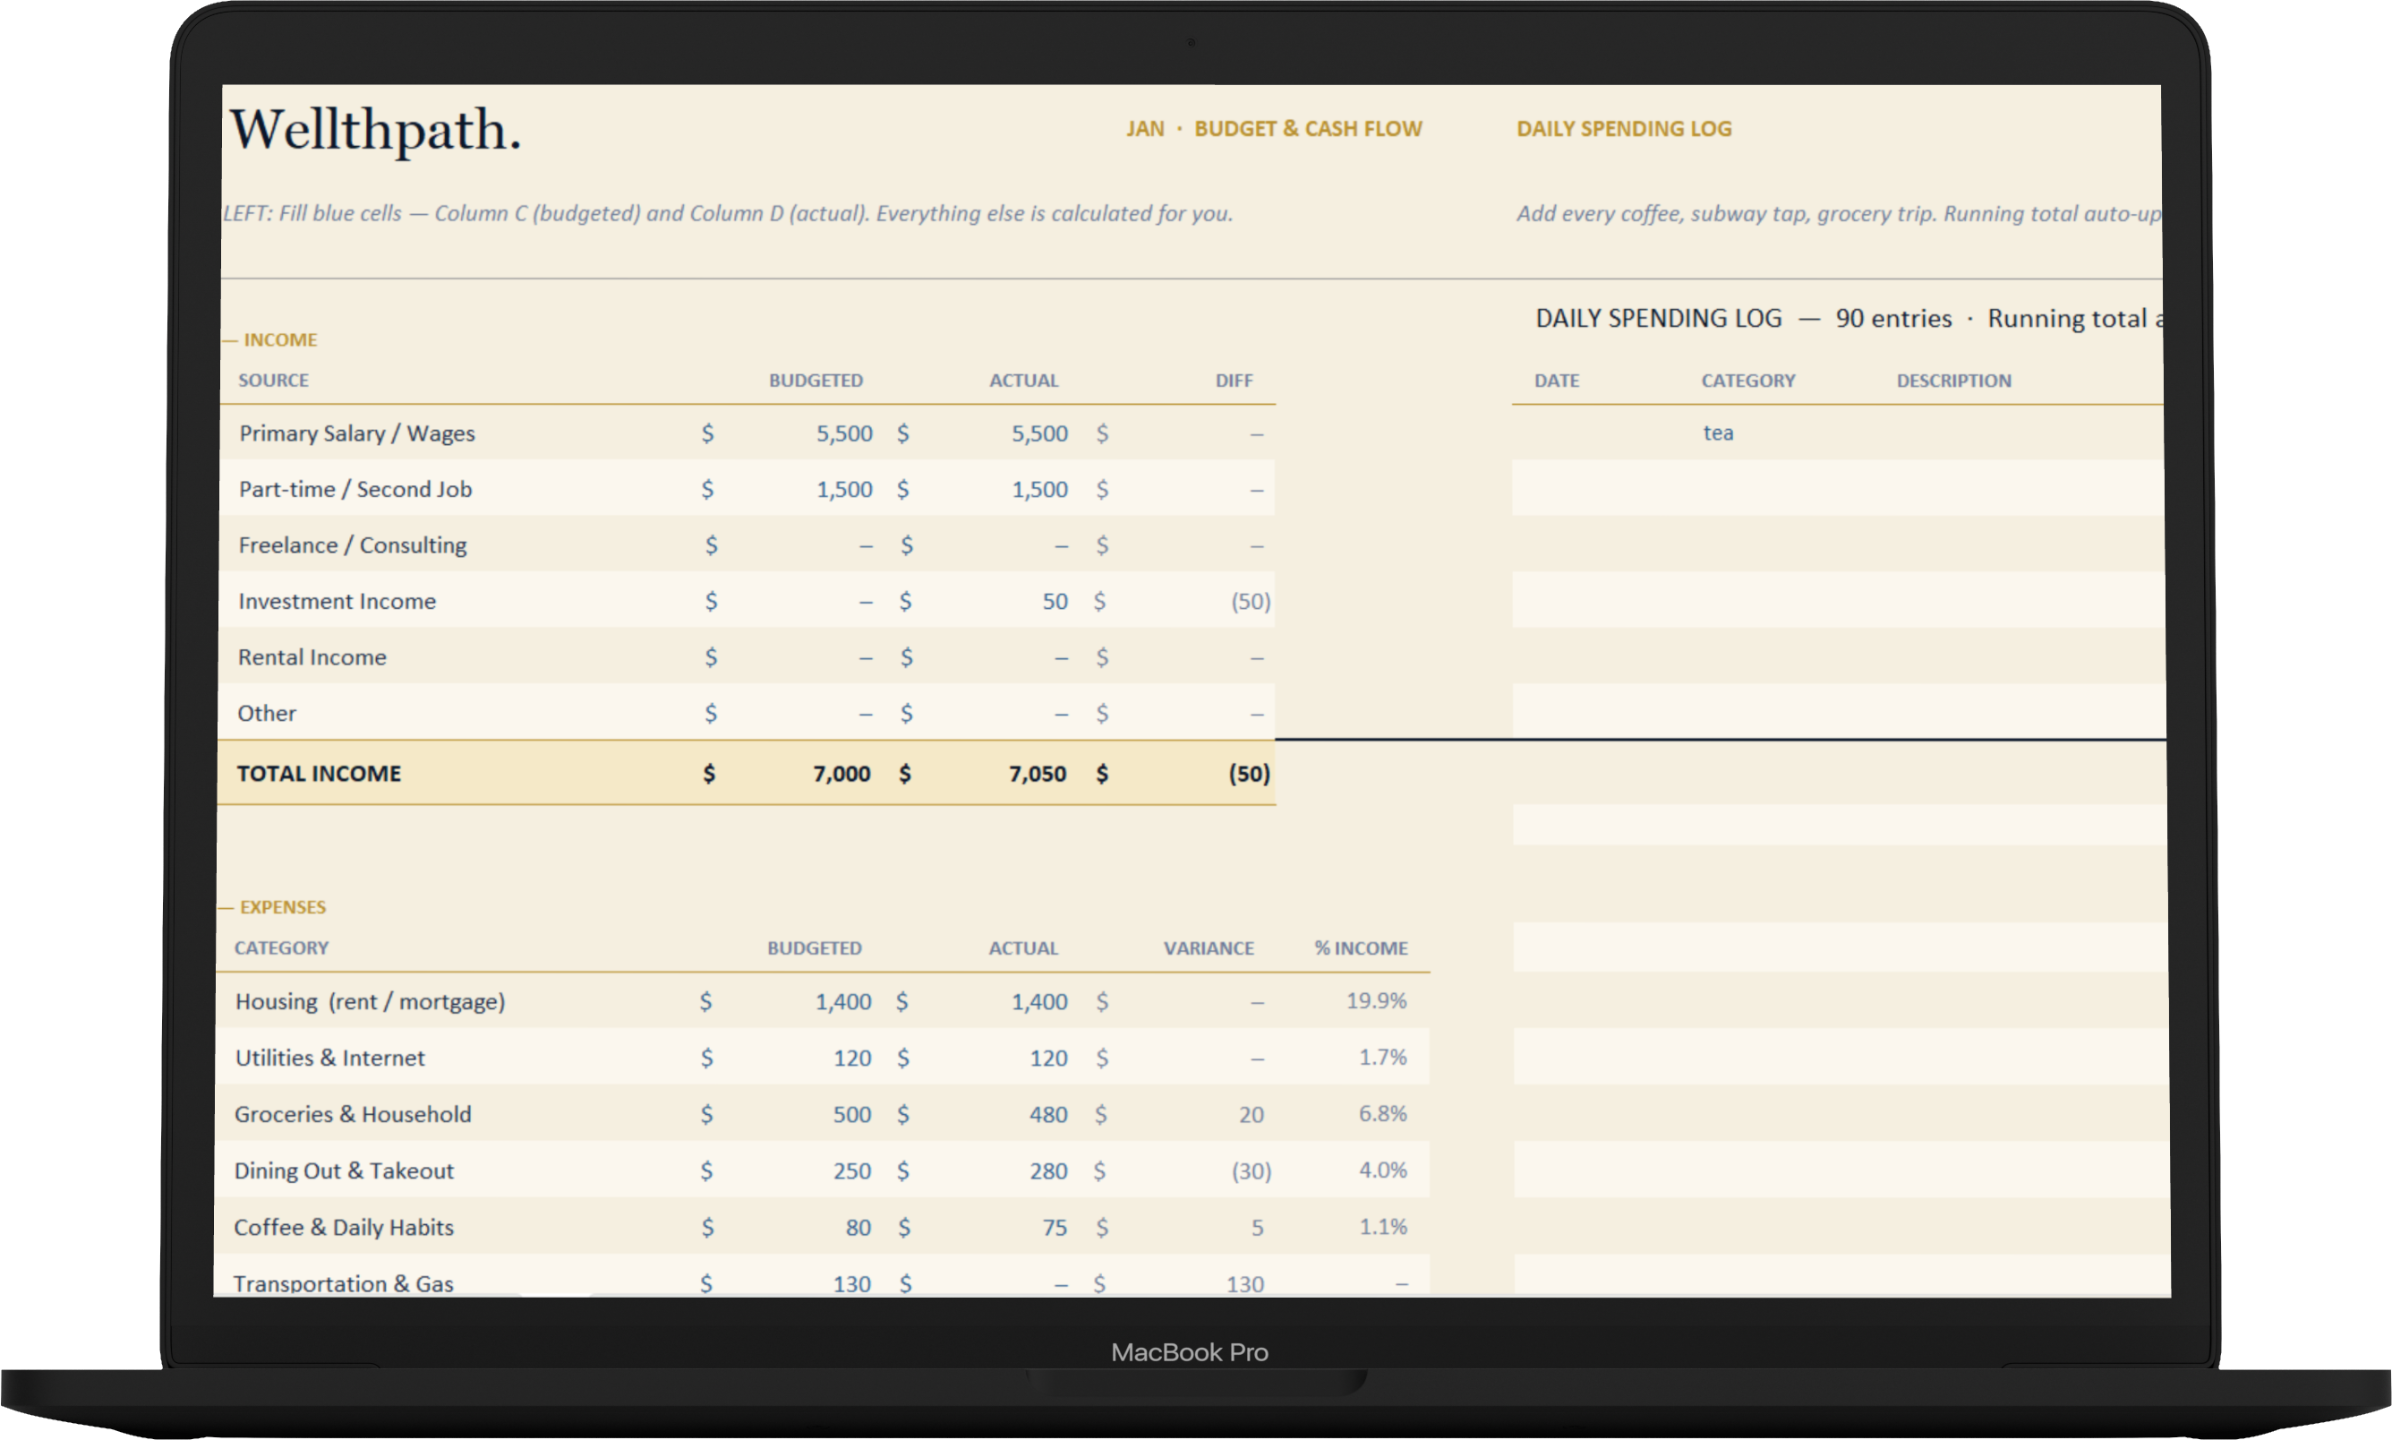
Task: Select the Utilities & Internet label
Action: (330, 1057)
